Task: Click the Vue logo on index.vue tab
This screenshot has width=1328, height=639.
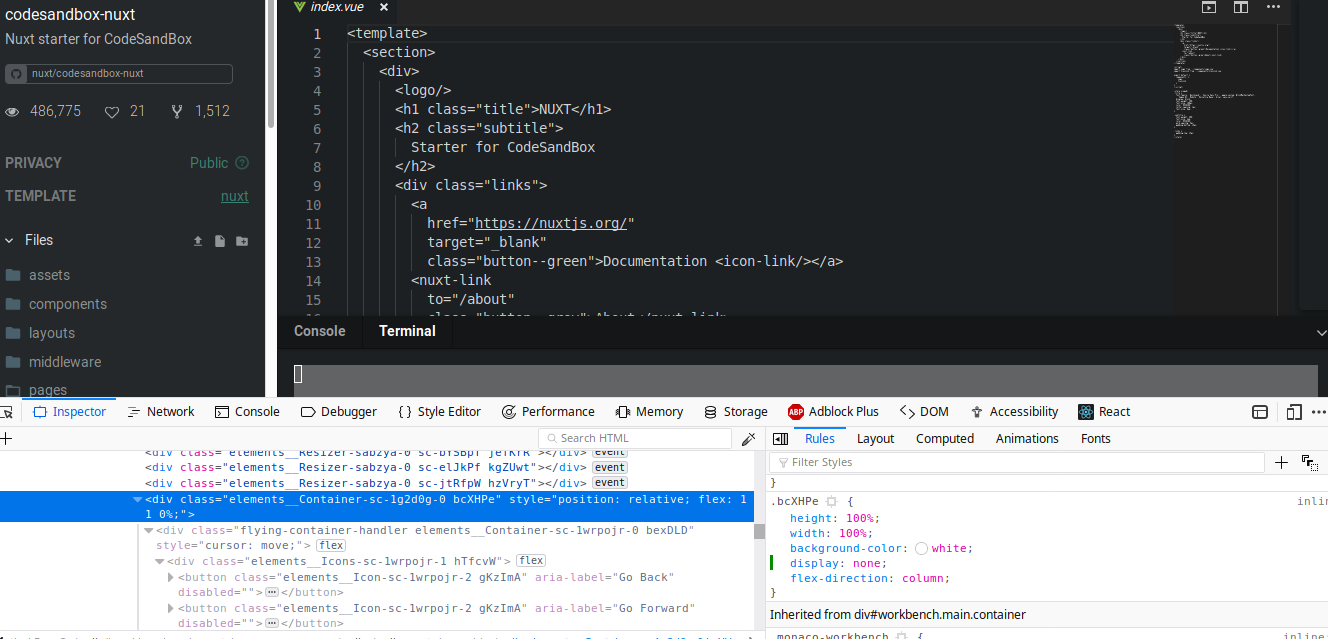Action: pos(299,6)
